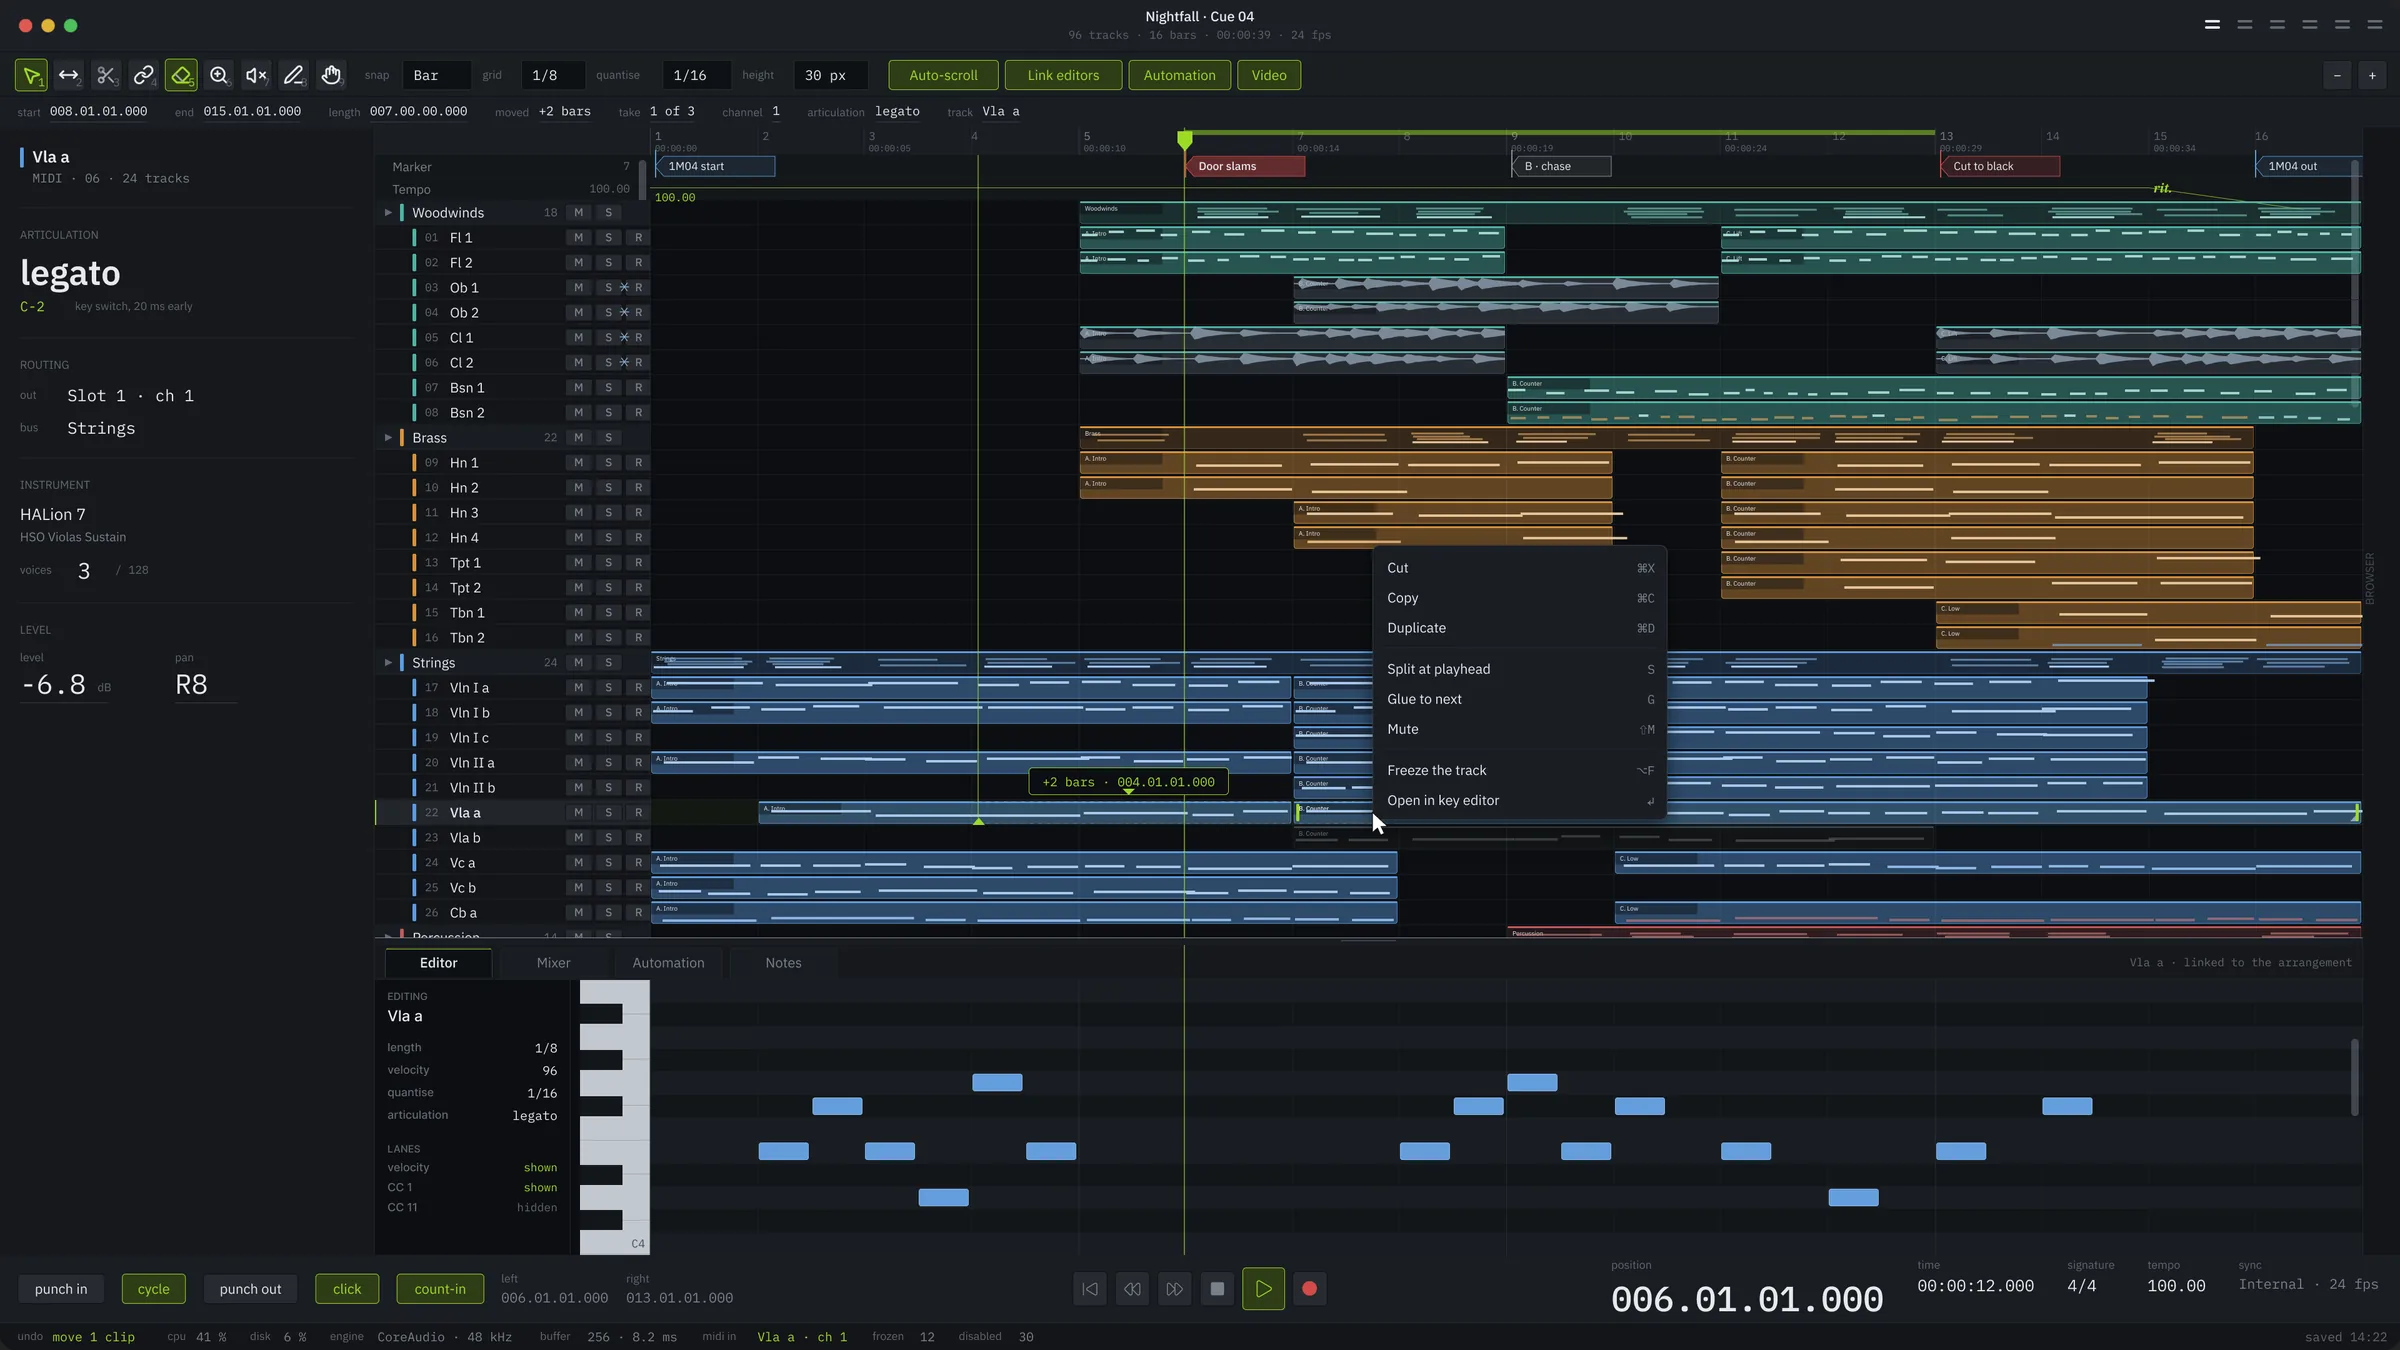Image resolution: width=2400 pixels, height=1350 pixels.
Task: Click the piano roll vertical scrollbar
Action: pos(2354,1078)
